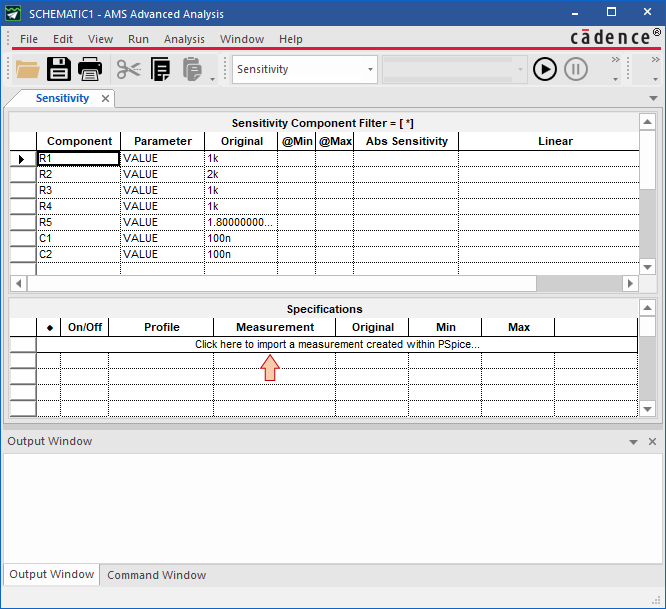
Task: Click import a measurement created within PSpice
Action: click(337, 344)
